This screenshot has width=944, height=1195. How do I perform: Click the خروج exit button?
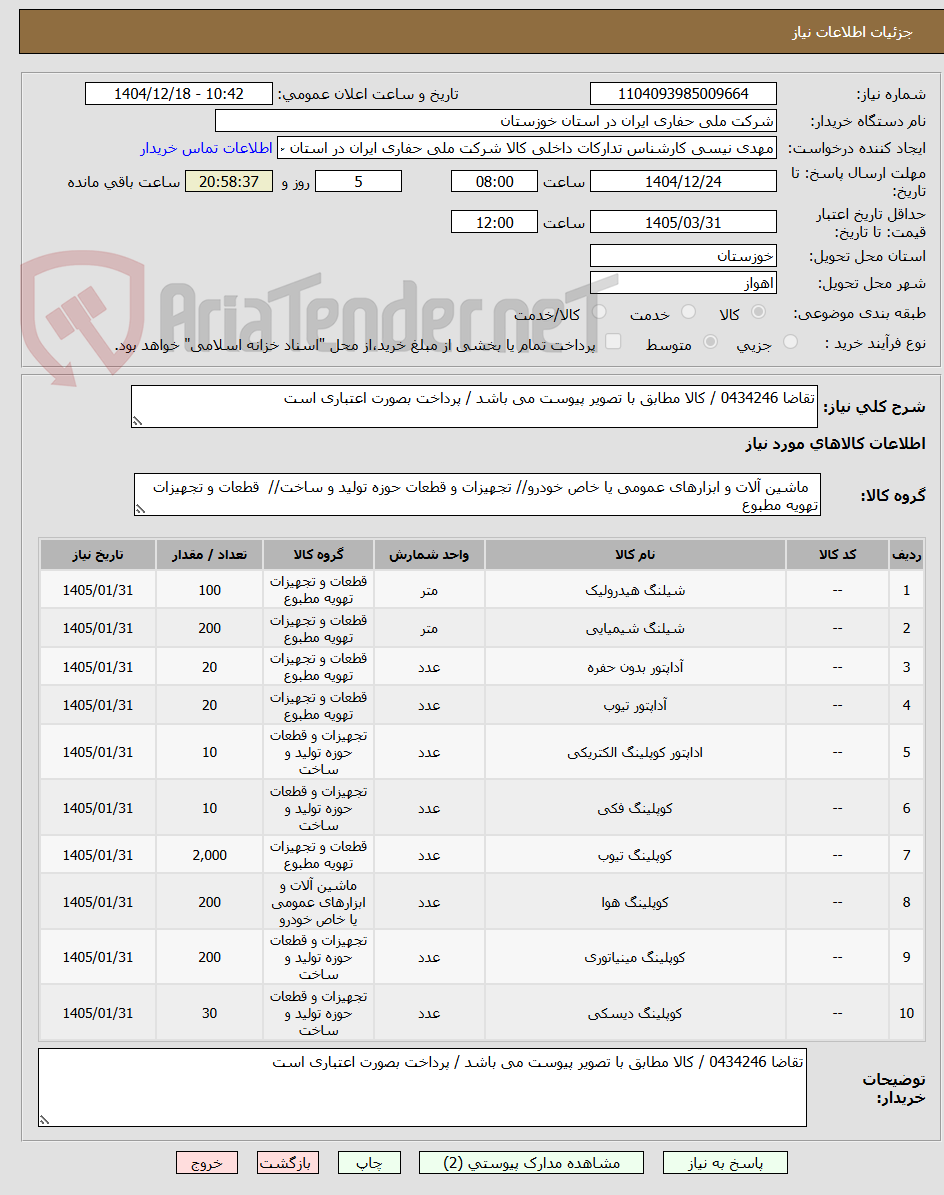point(206,1162)
